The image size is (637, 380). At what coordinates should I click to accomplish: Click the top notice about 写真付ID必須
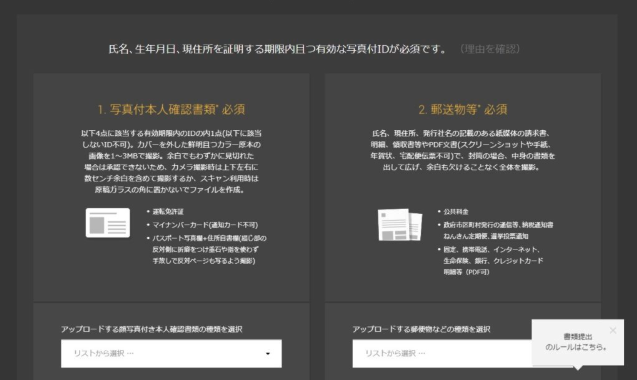pos(277,50)
